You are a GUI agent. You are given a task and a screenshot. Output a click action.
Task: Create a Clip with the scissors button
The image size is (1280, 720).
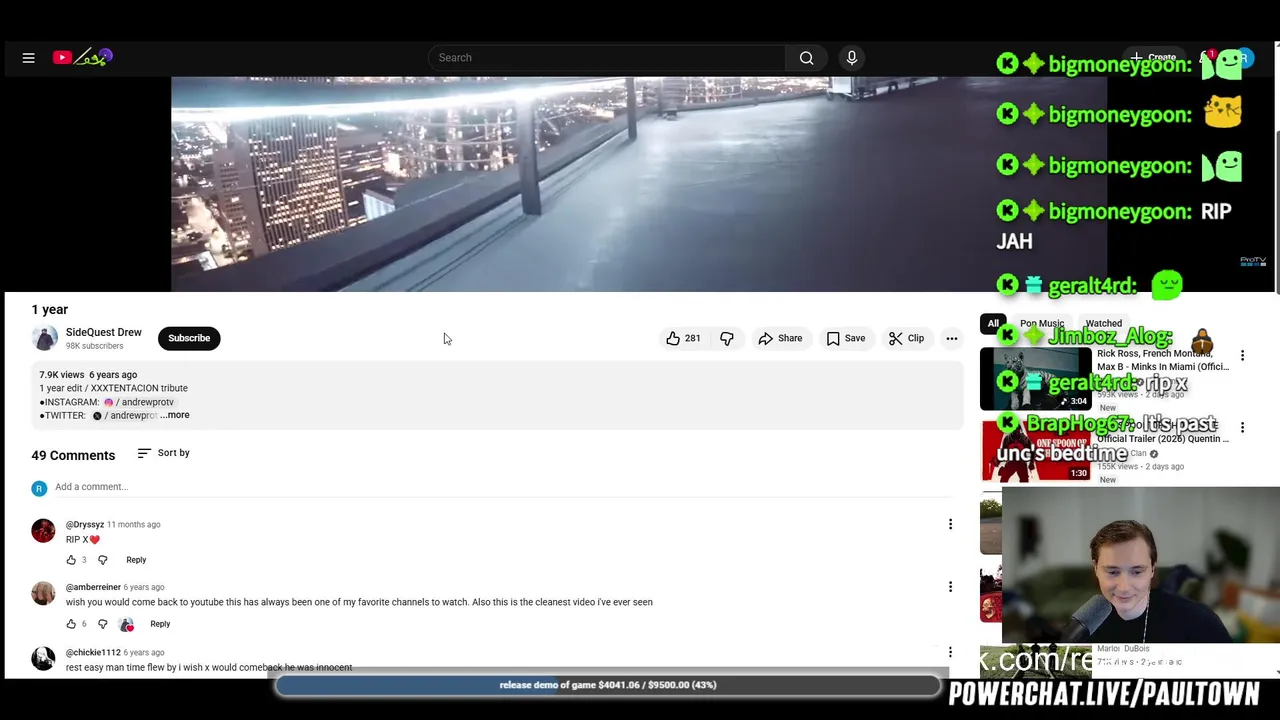point(907,338)
